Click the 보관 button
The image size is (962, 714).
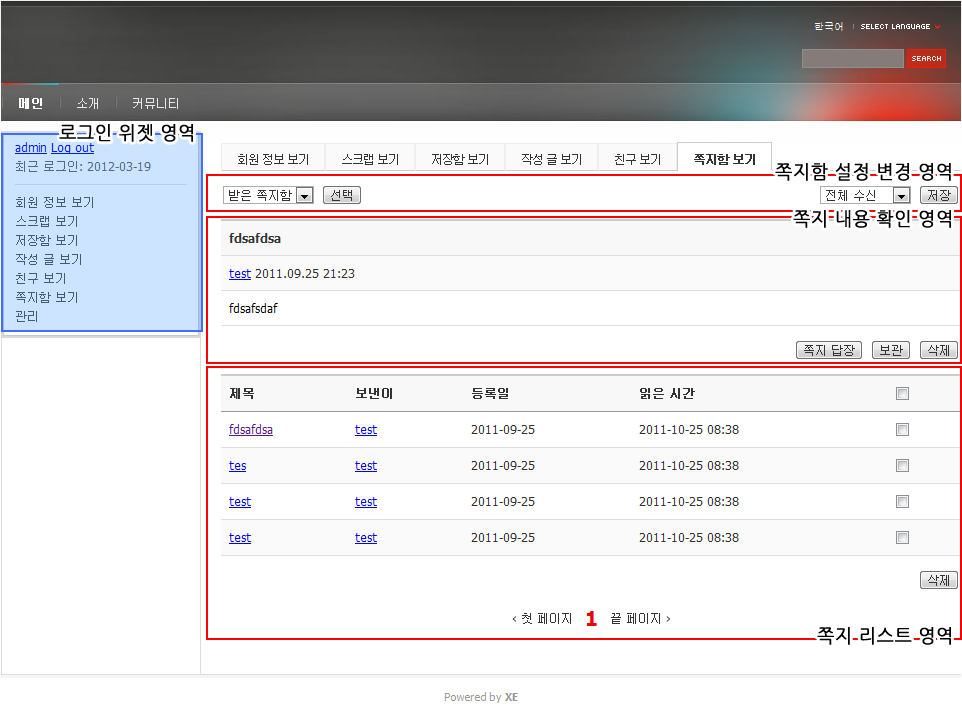890,350
